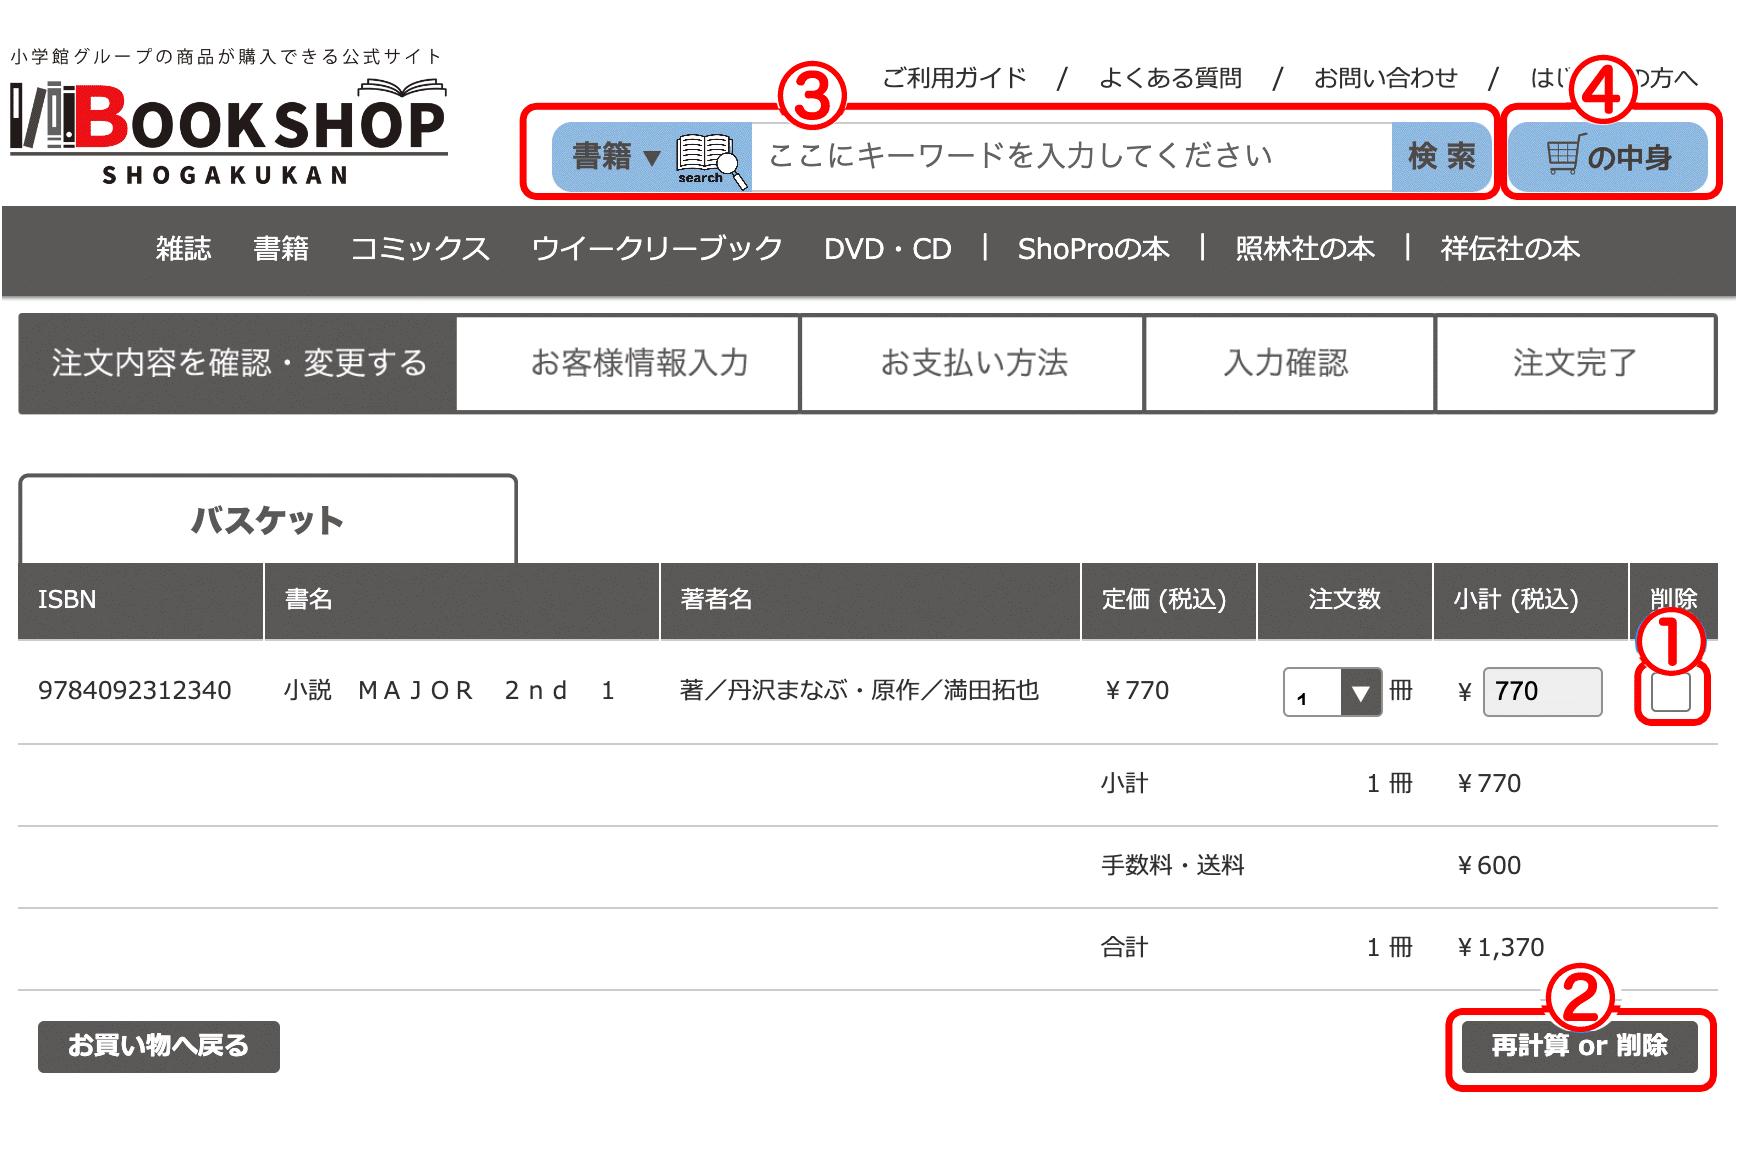This screenshot has height=1163, width=1738.
Task: Click the お買い物へ戻る button
Action: tap(159, 1046)
